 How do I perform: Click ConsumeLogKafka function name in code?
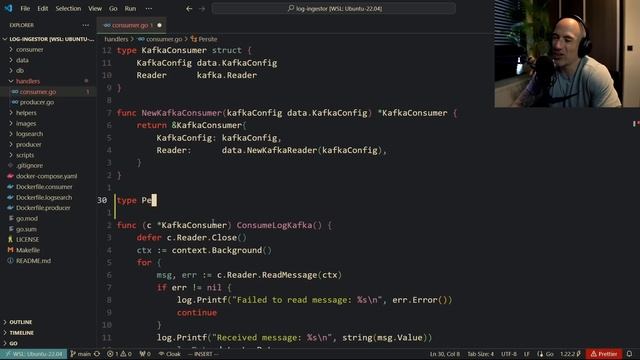pos(274,225)
